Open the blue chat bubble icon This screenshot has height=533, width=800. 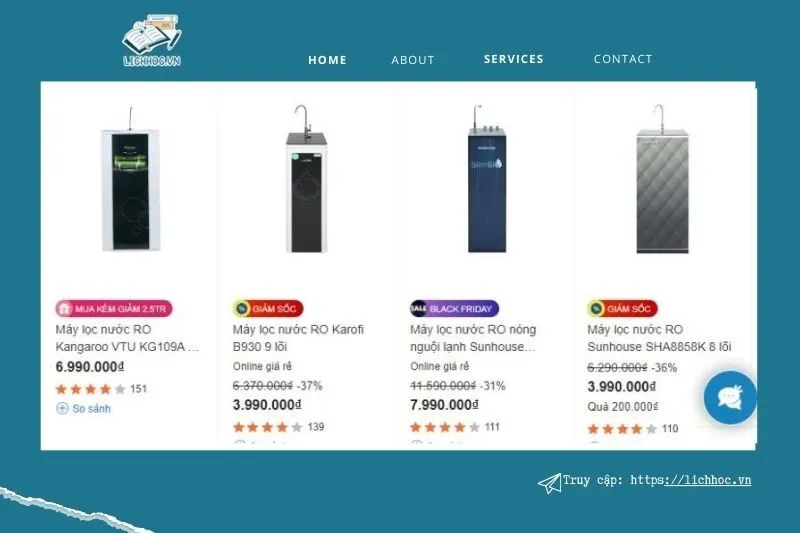[730, 397]
